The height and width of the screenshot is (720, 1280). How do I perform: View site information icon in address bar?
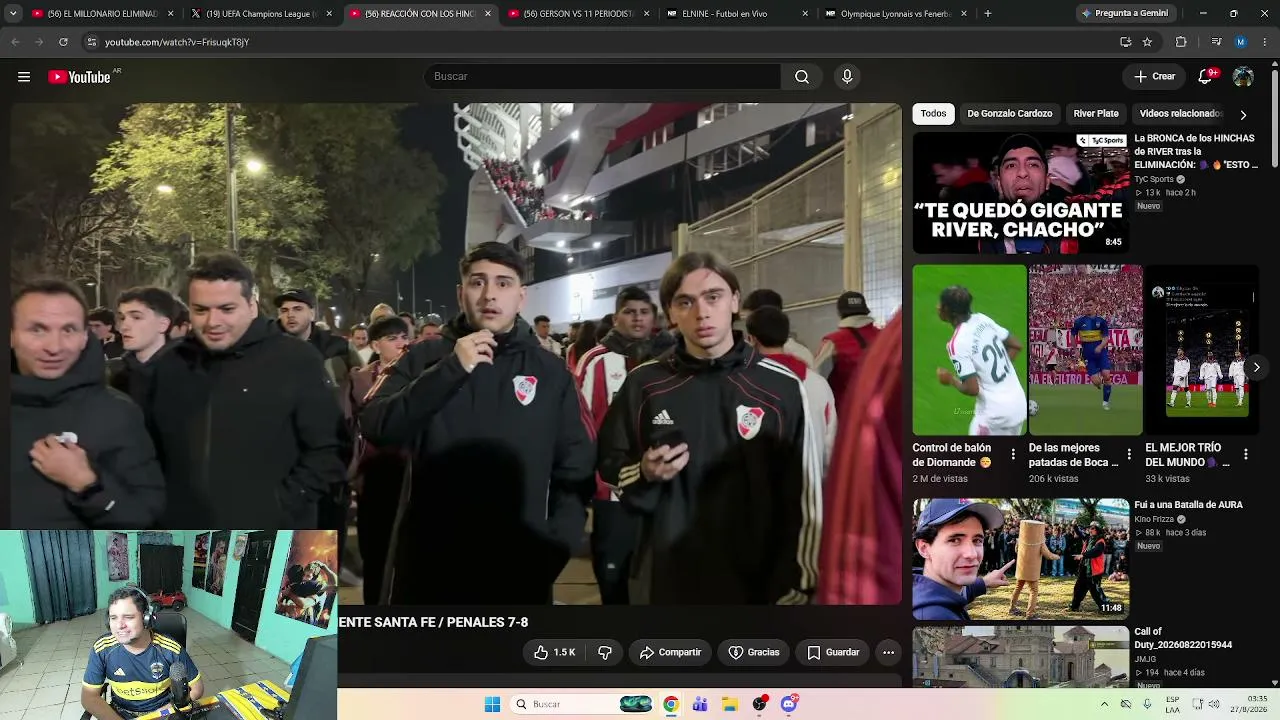pyautogui.click(x=91, y=42)
